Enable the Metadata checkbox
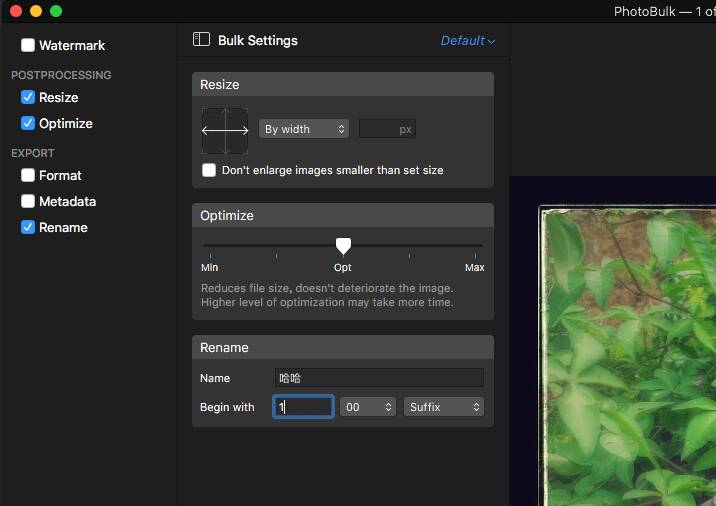Screen dimensions: 716x506 pos(28,201)
